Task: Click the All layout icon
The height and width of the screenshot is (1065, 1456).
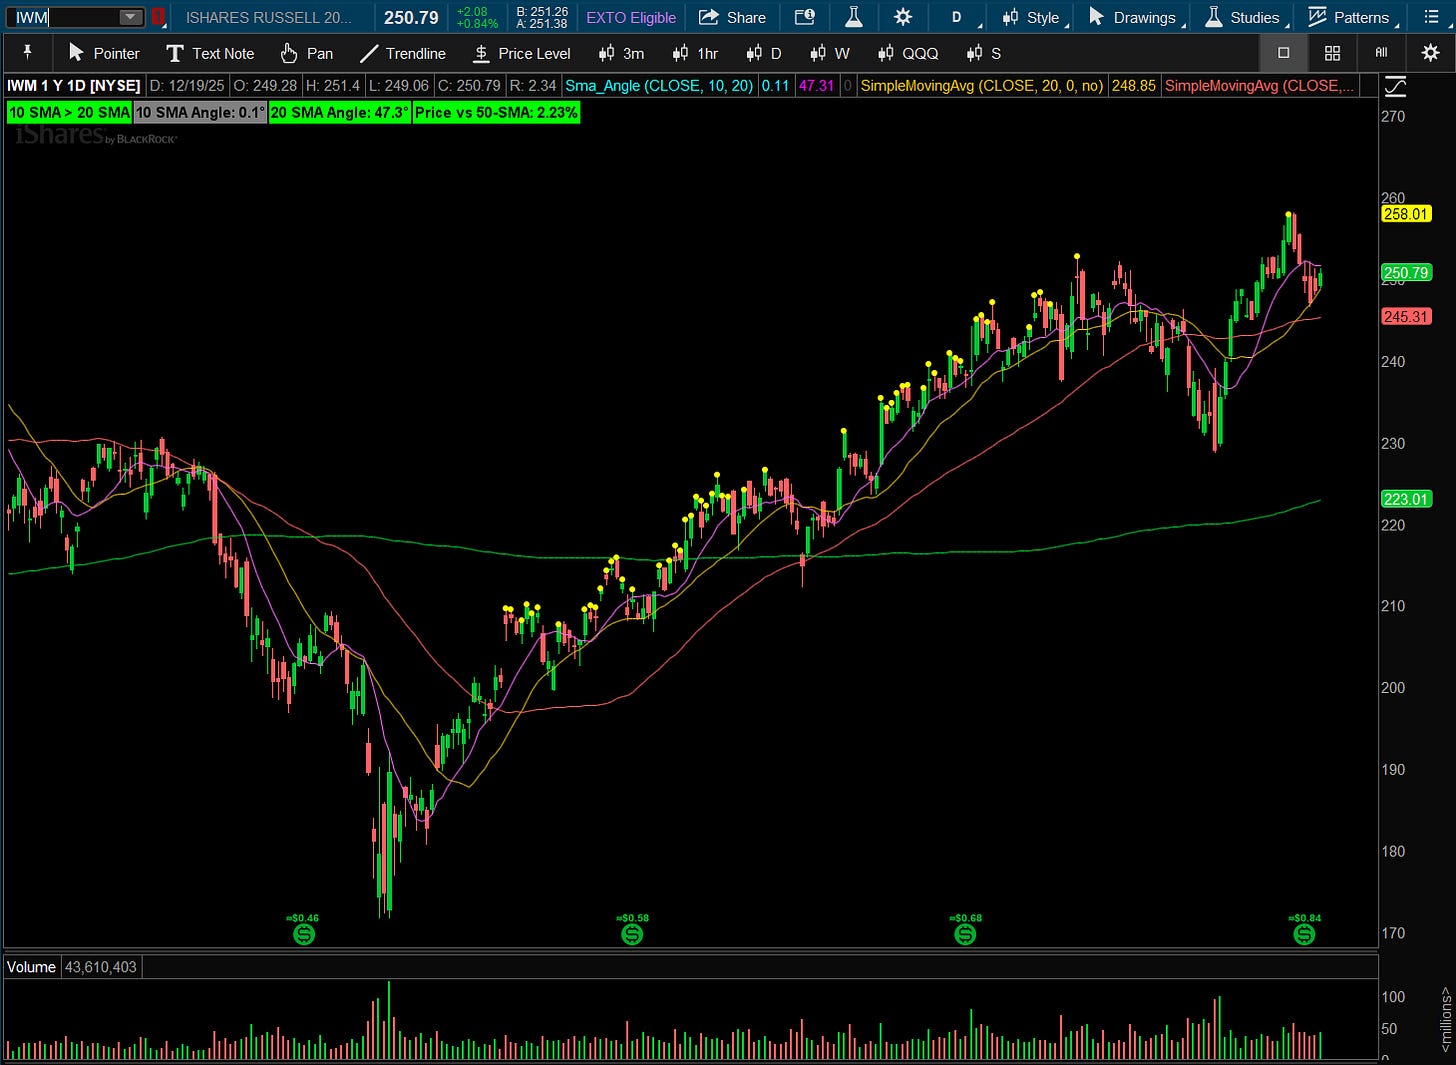Action: [x=1381, y=52]
